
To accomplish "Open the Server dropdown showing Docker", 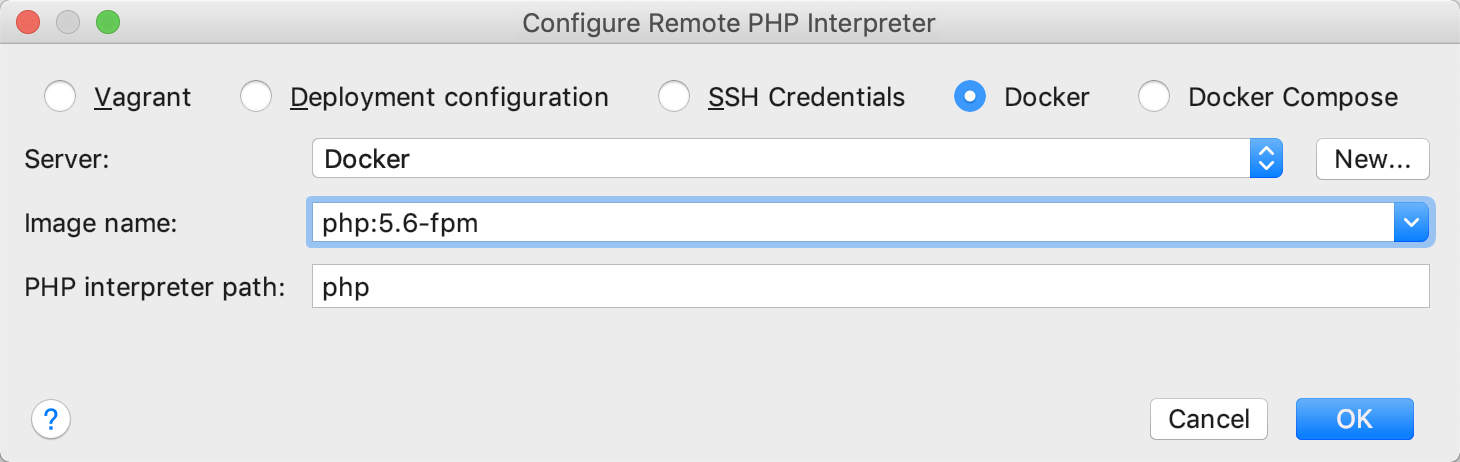I will [796, 159].
